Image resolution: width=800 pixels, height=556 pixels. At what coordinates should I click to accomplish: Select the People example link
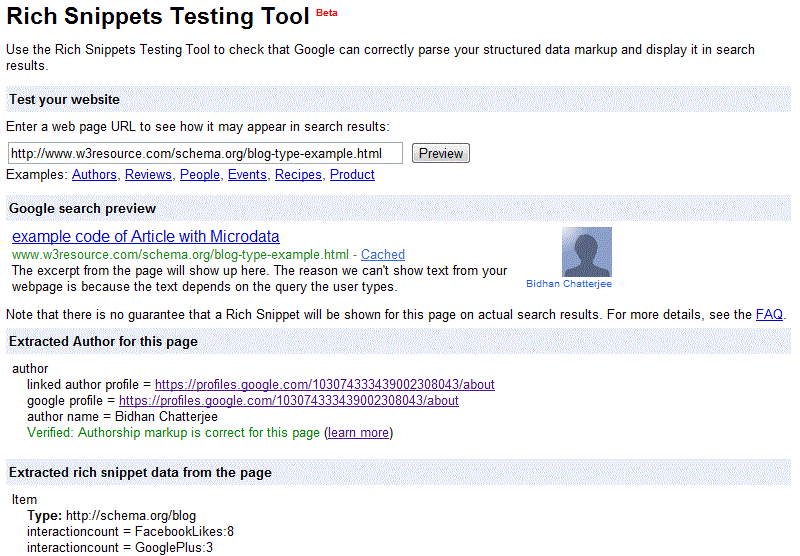pyautogui.click(x=200, y=174)
